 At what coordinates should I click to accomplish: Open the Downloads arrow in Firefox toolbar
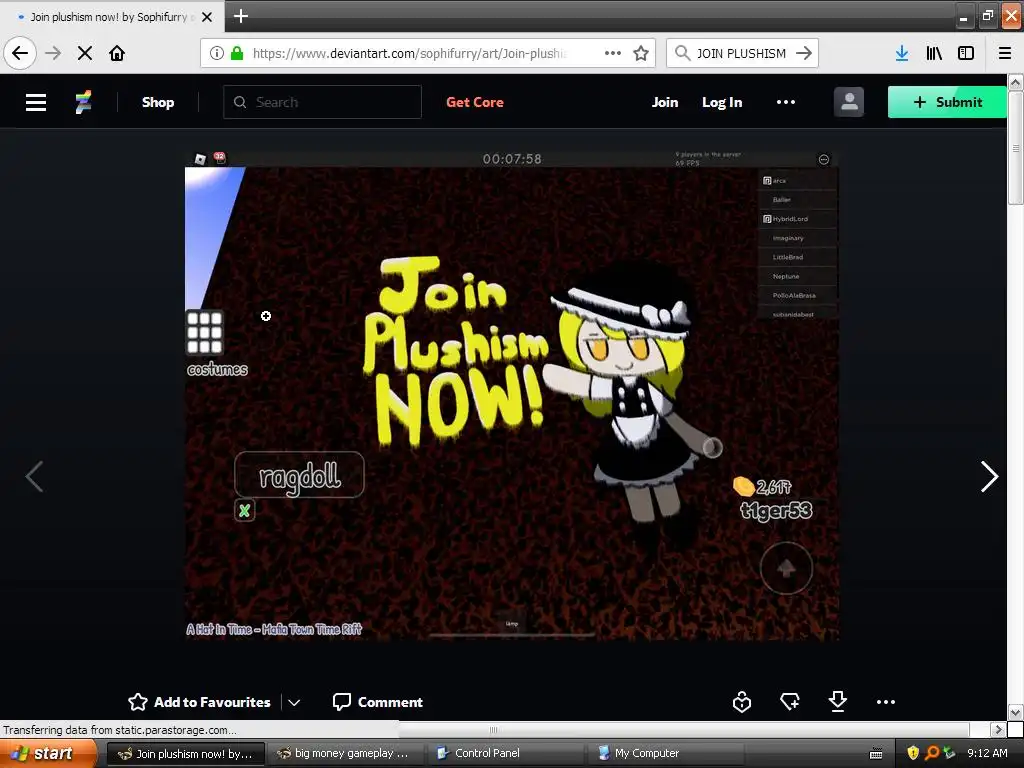coord(901,53)
